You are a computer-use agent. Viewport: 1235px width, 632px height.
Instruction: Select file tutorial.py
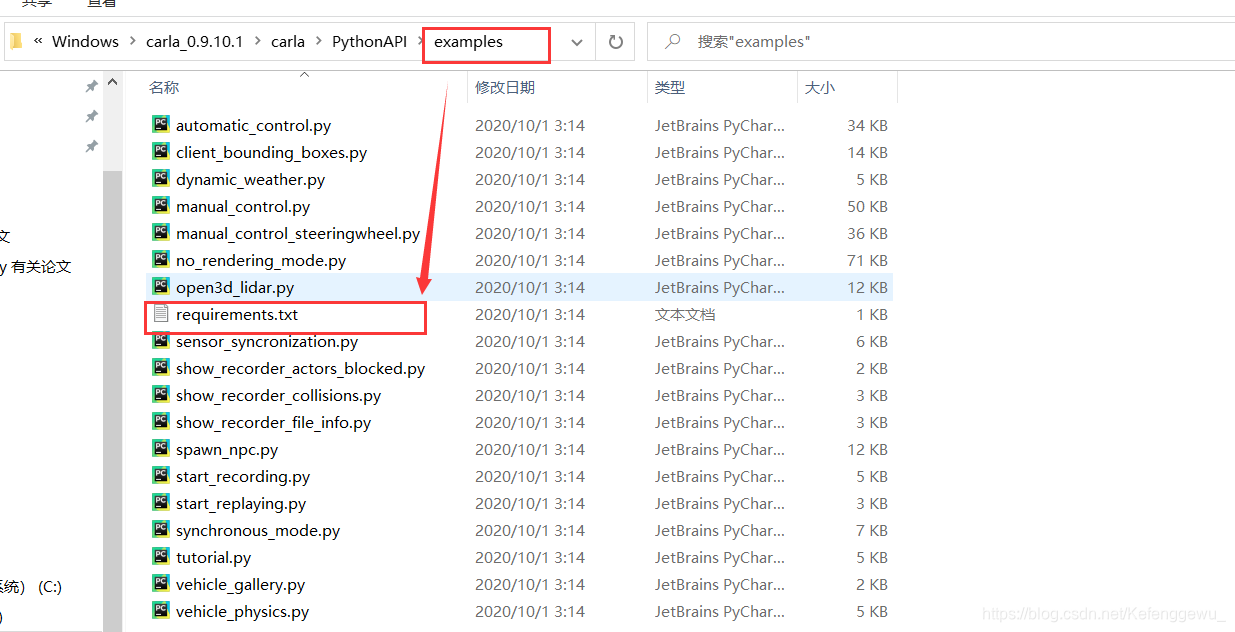point(213,558)
